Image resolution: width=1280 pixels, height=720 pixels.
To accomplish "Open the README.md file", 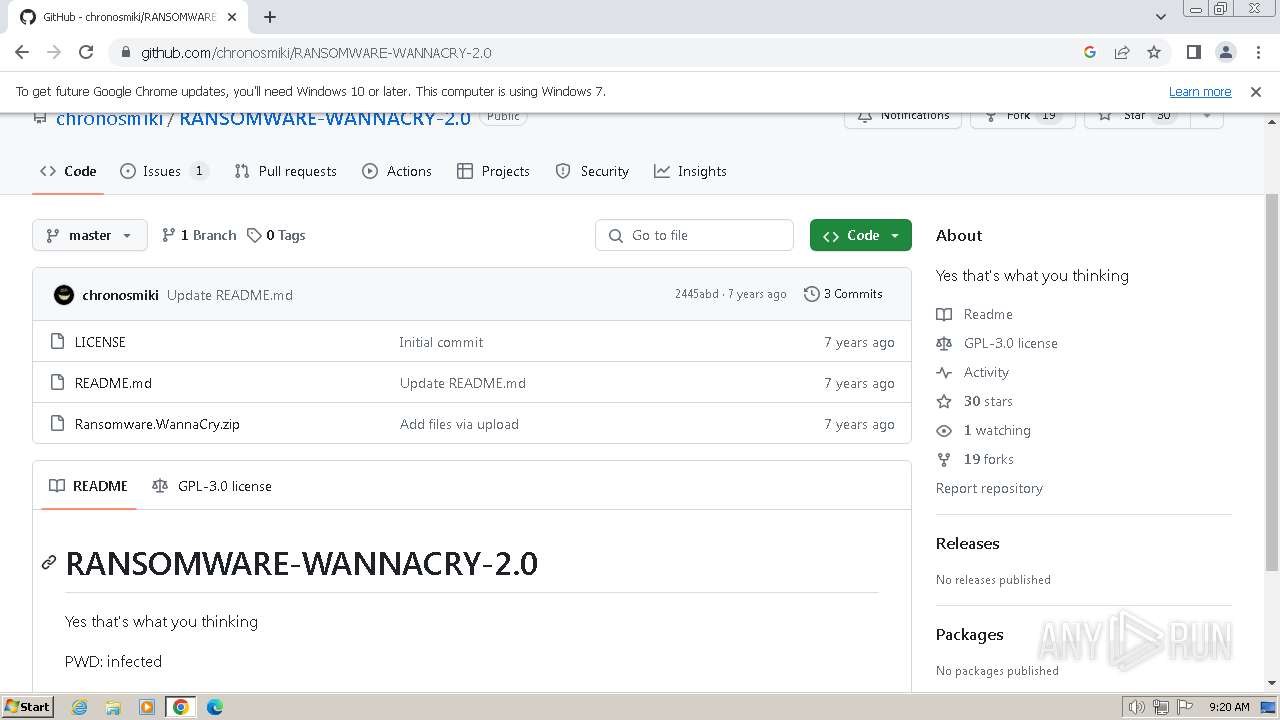I will tap(113, 383).
